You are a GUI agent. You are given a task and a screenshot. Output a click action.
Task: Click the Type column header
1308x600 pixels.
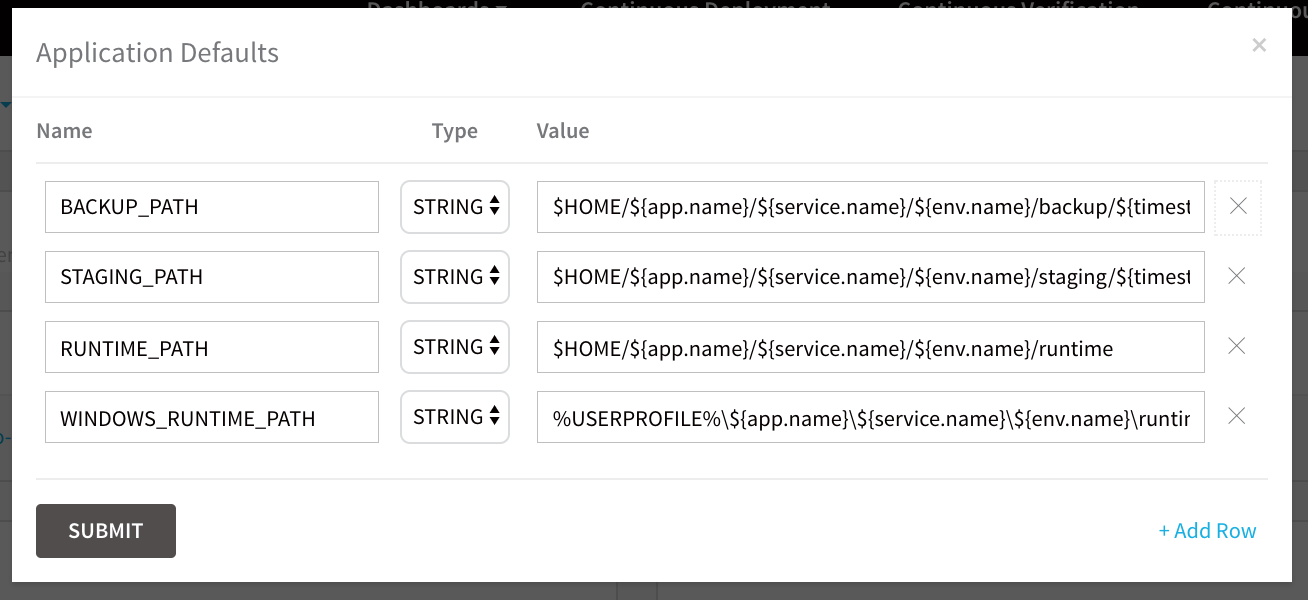click(x=455, y=131)
